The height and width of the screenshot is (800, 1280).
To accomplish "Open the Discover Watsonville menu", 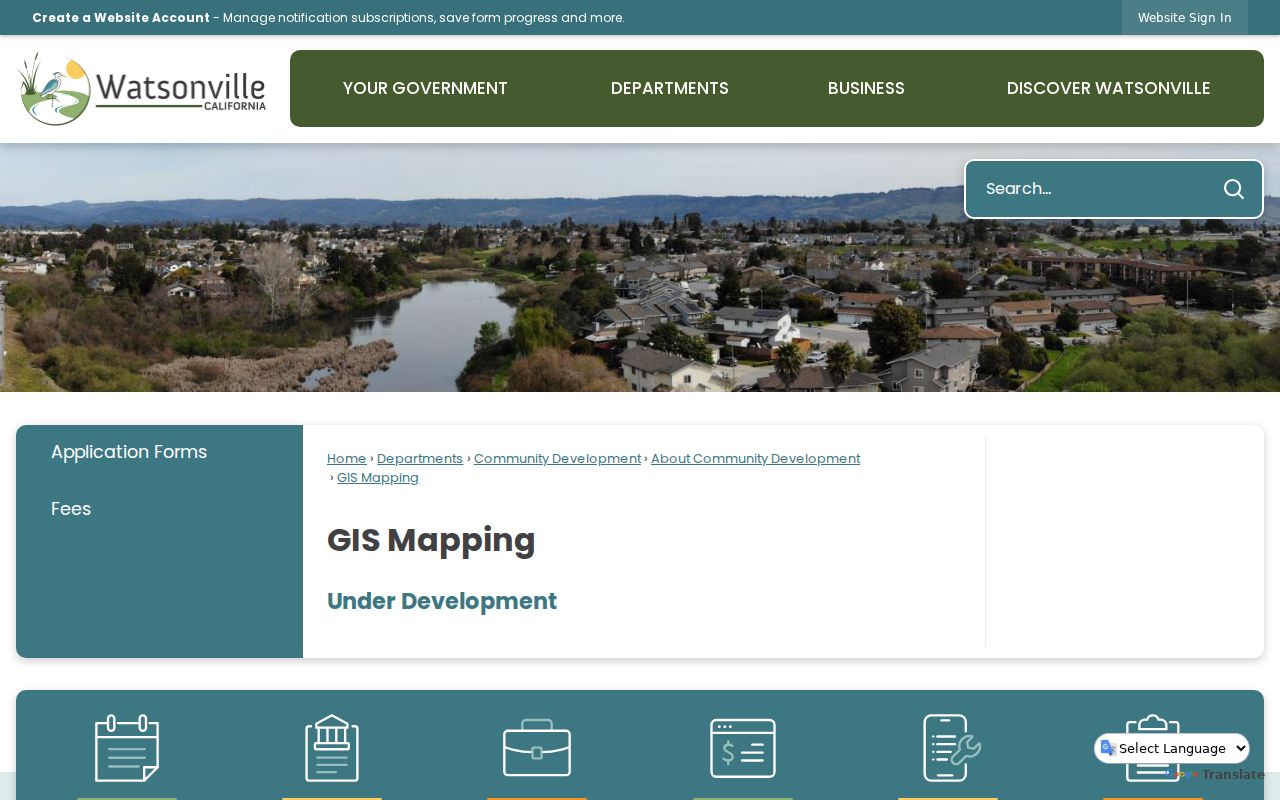I will (x=1109, y=88).
